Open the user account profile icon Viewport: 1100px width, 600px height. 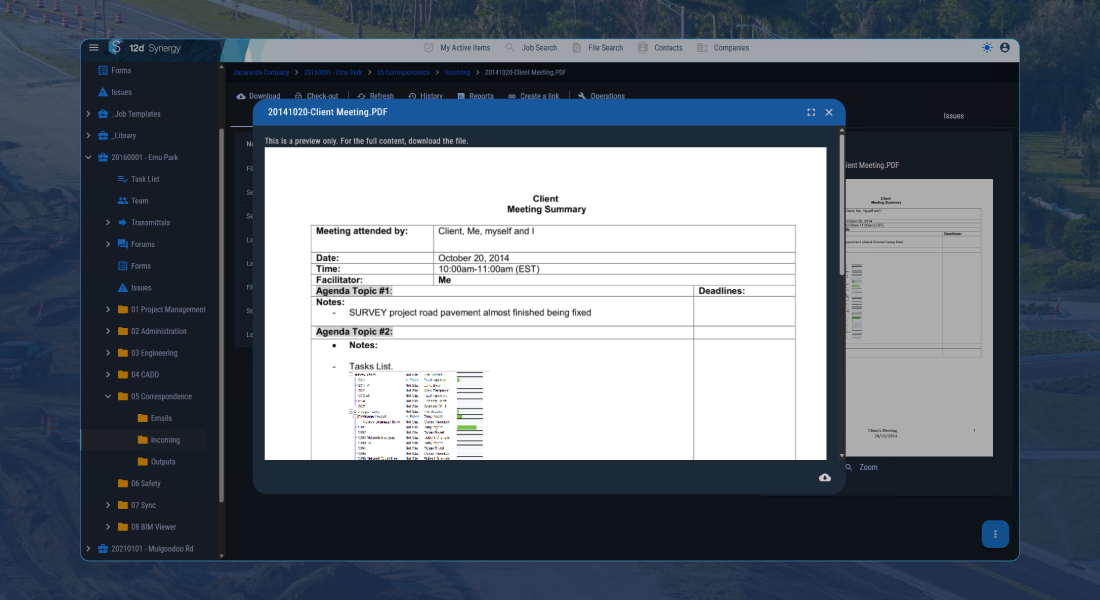(x=1004, y=47)
